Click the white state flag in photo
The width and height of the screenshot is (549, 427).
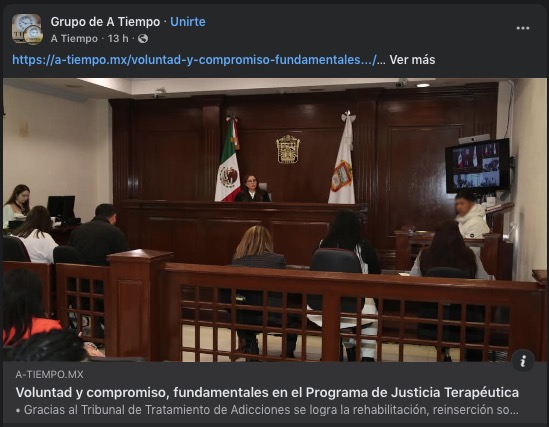[342, 158]
